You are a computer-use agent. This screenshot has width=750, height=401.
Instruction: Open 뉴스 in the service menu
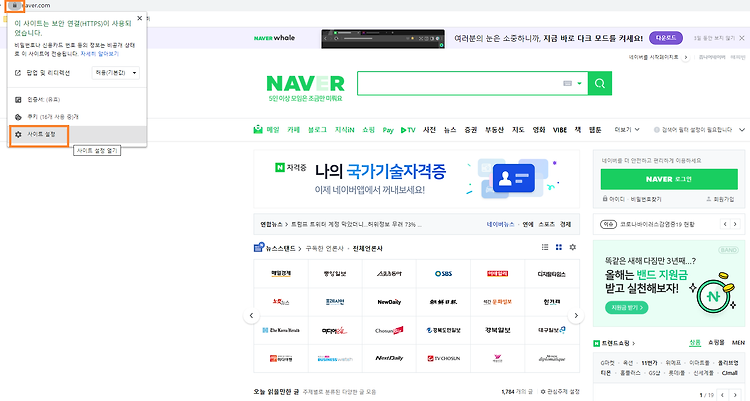click(x=450, y=130)
